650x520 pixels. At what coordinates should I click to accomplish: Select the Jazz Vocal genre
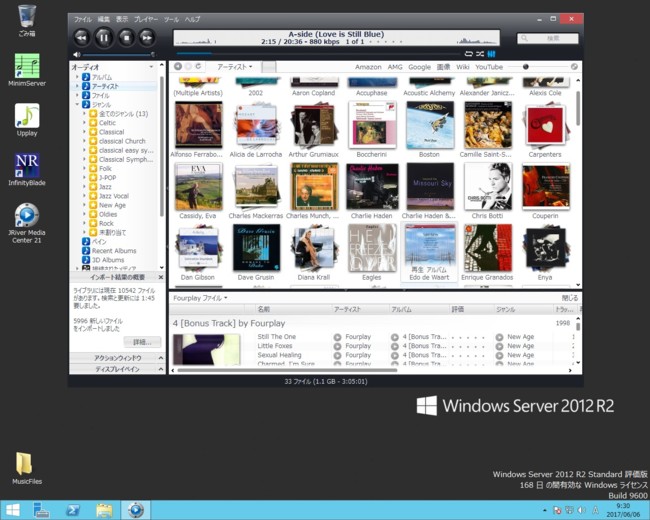pos(114,196)
